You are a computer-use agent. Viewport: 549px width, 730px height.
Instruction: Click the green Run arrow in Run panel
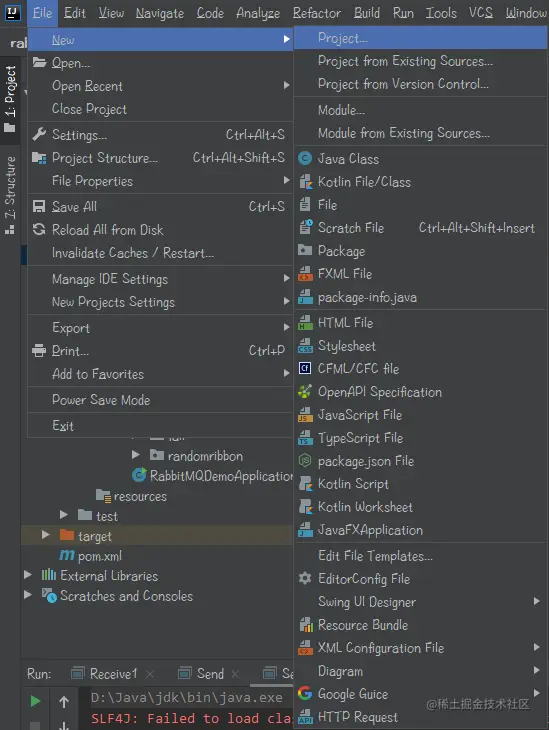[x=35, y=701]
